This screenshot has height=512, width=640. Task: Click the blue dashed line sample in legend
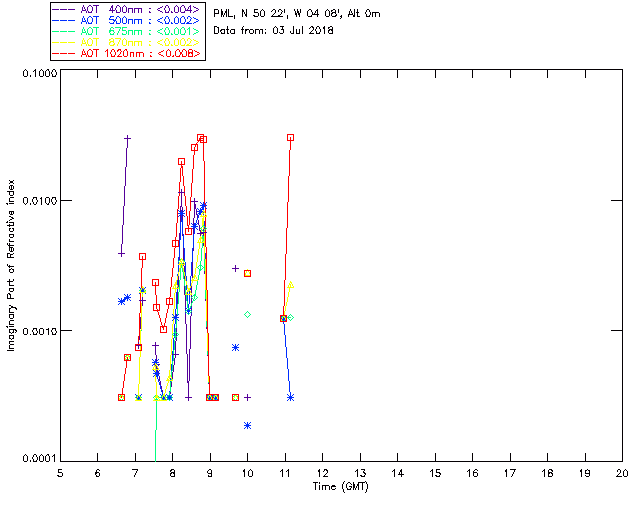point(64,20)
